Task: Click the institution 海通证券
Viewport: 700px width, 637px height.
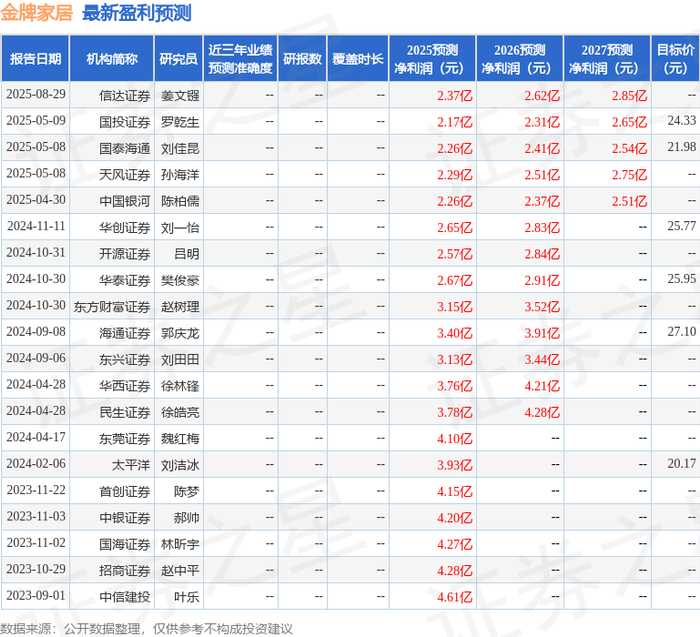Action: pyautogui.click(x=125, y=333)
